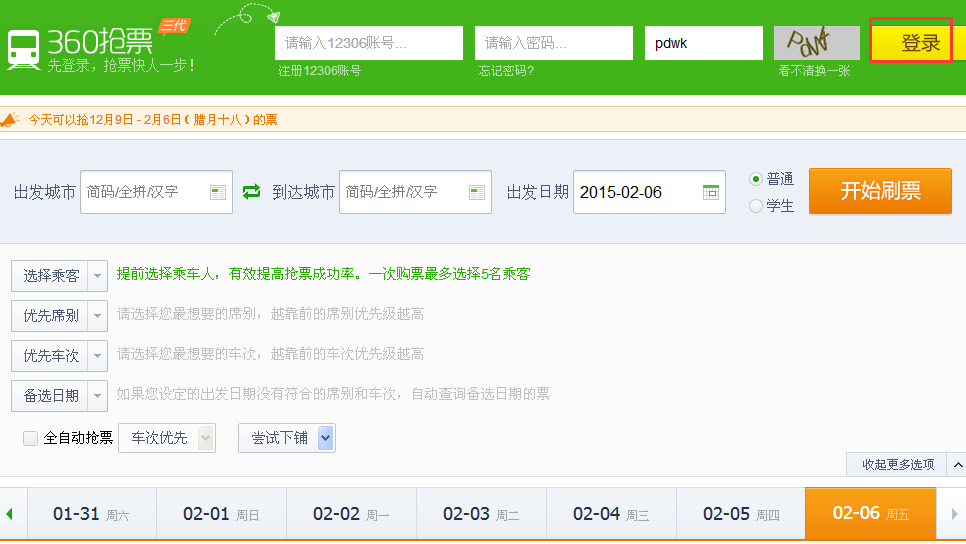Screen dimensions: 966x544
Task: Click the departure city list icon
Action: click(218, 192)
